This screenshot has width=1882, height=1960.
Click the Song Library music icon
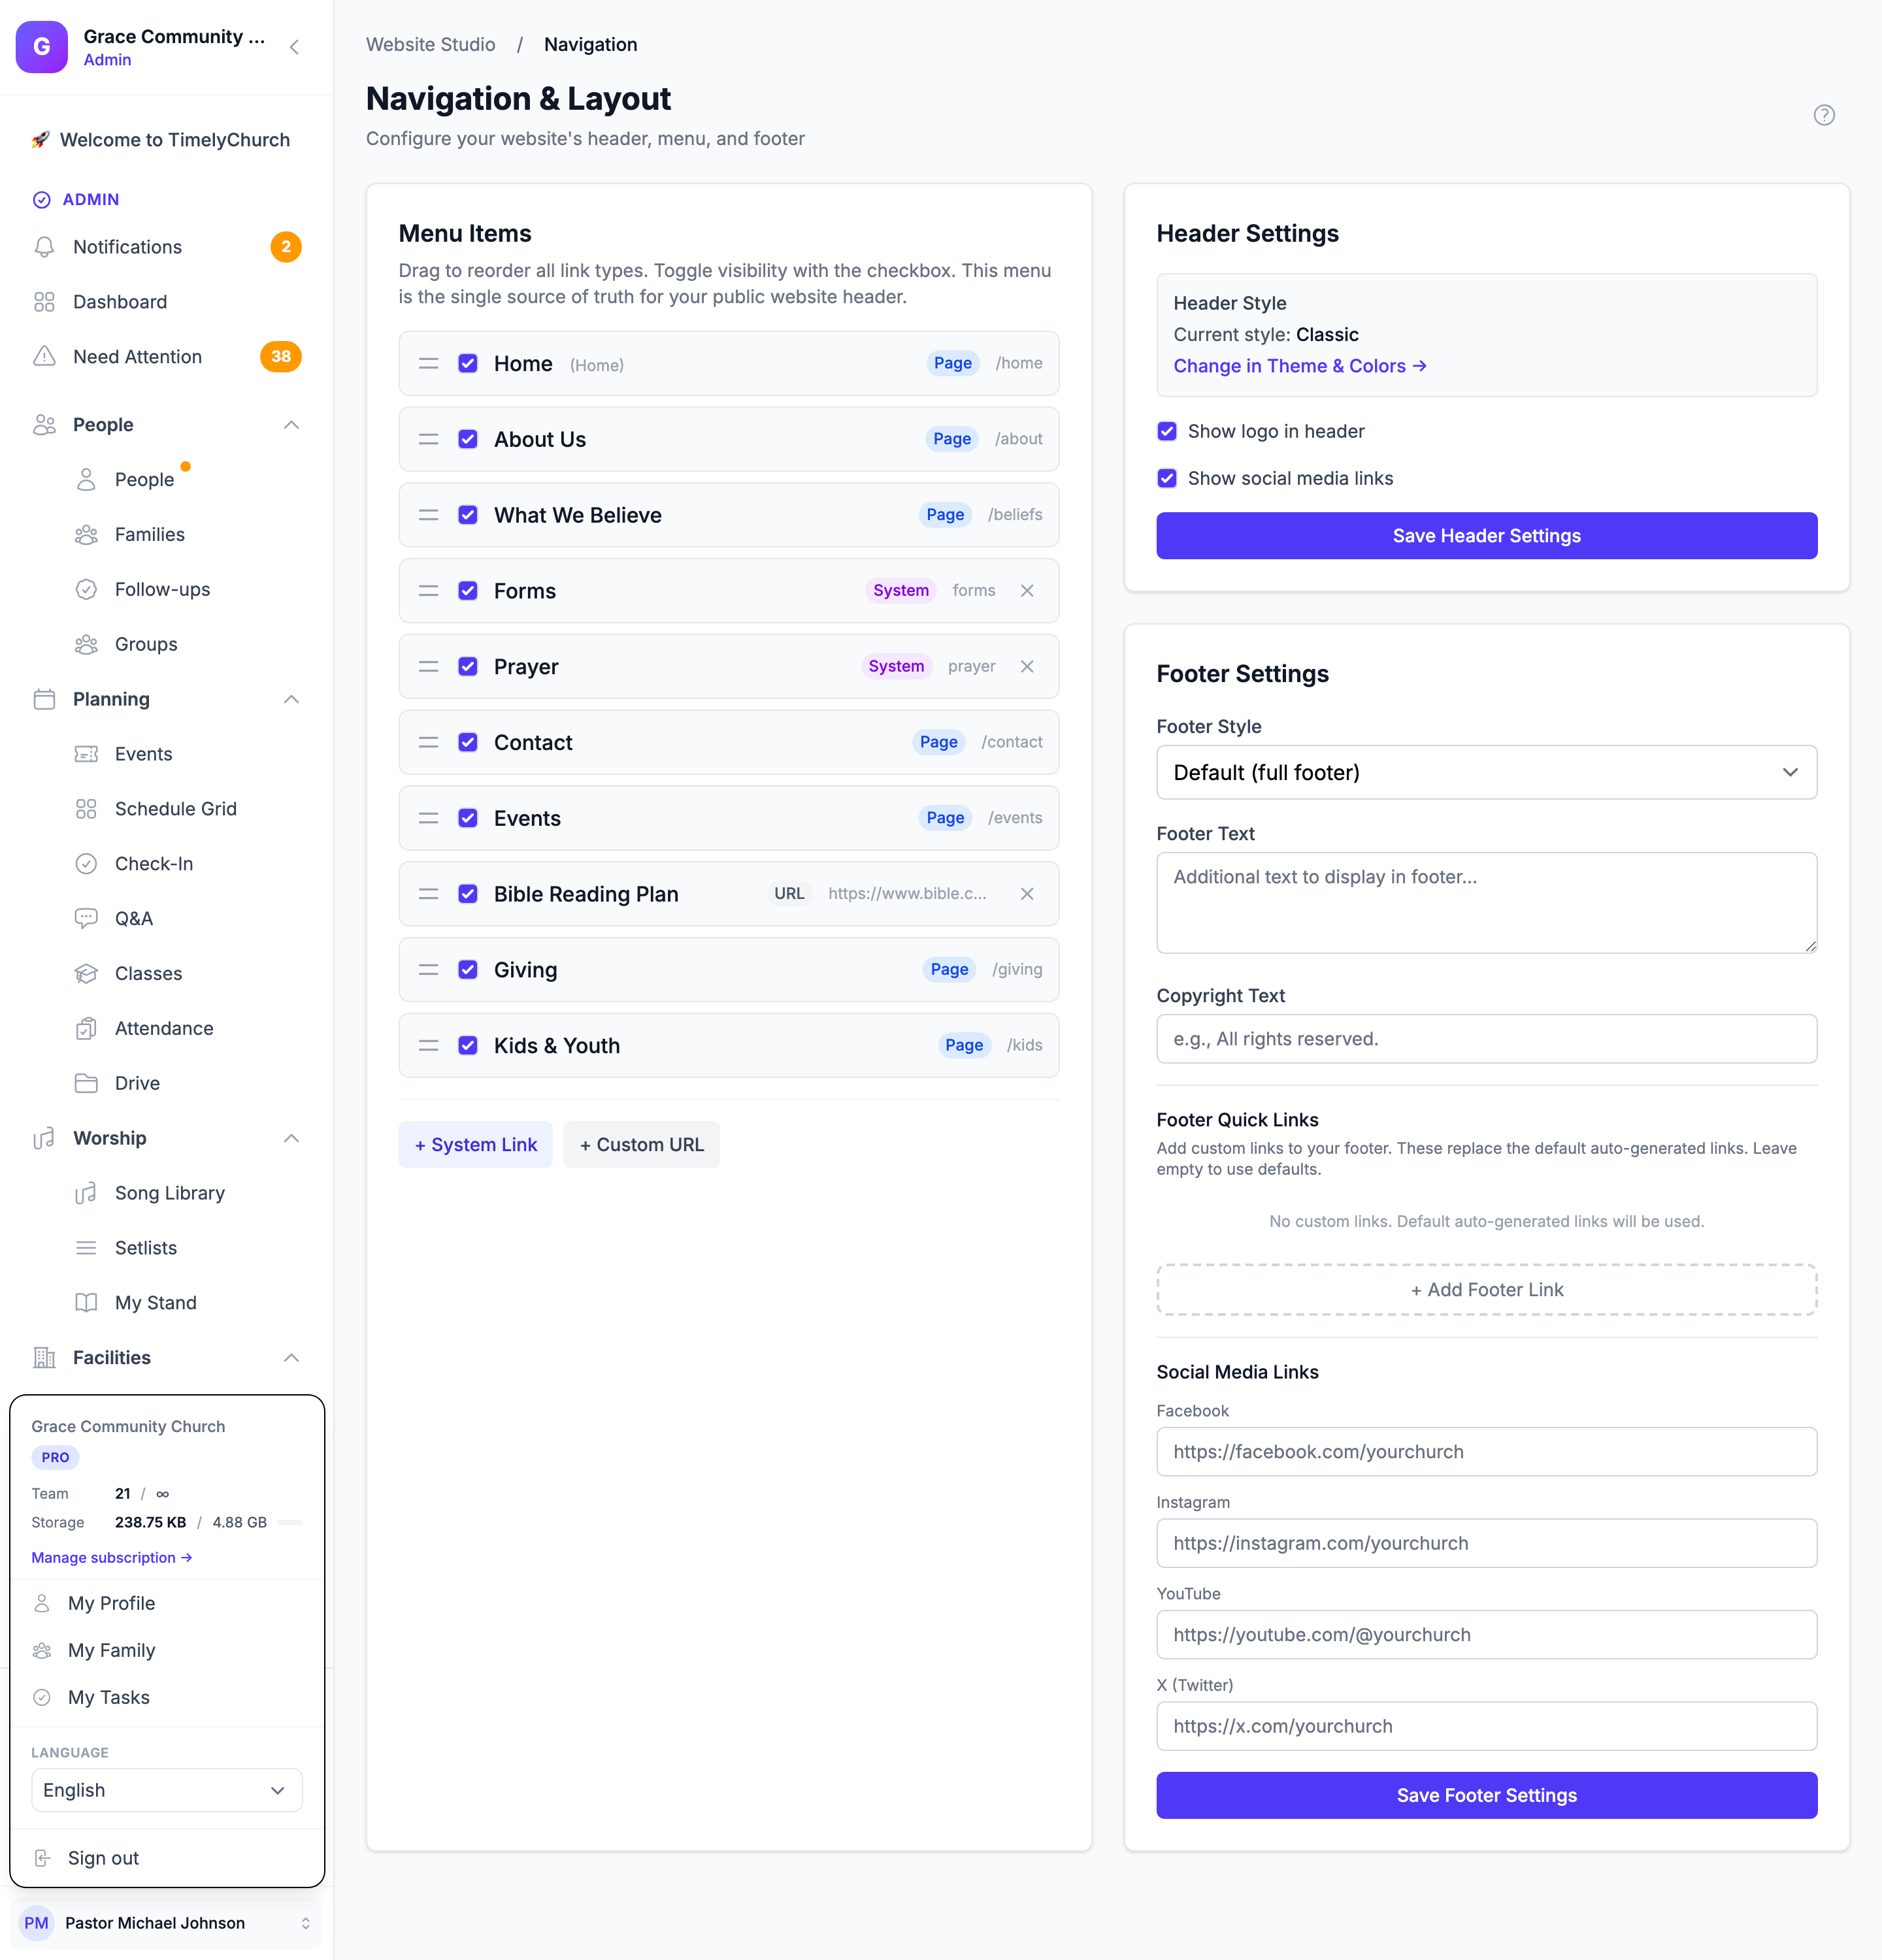point(87,1193)
